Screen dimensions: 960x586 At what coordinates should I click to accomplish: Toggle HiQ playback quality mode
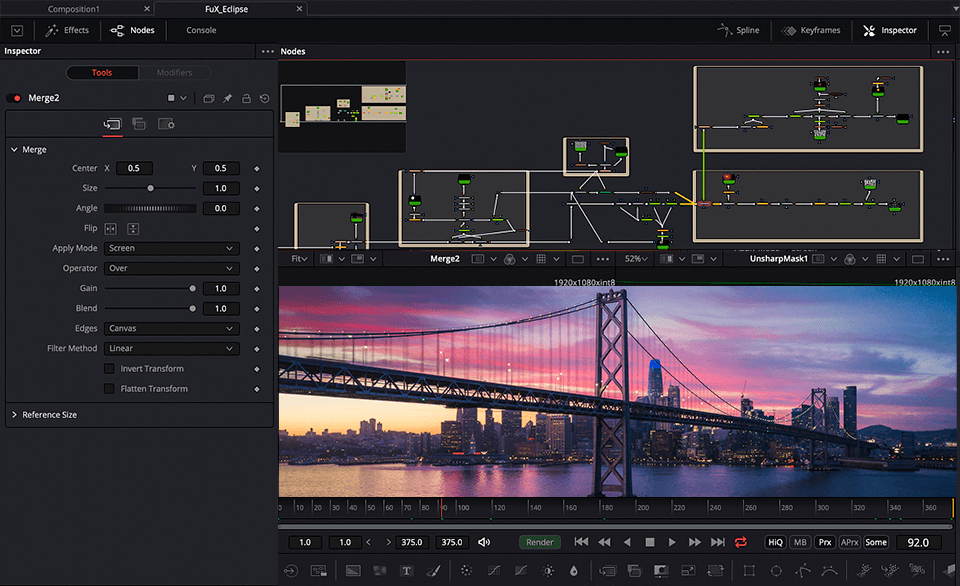[774, 542]
